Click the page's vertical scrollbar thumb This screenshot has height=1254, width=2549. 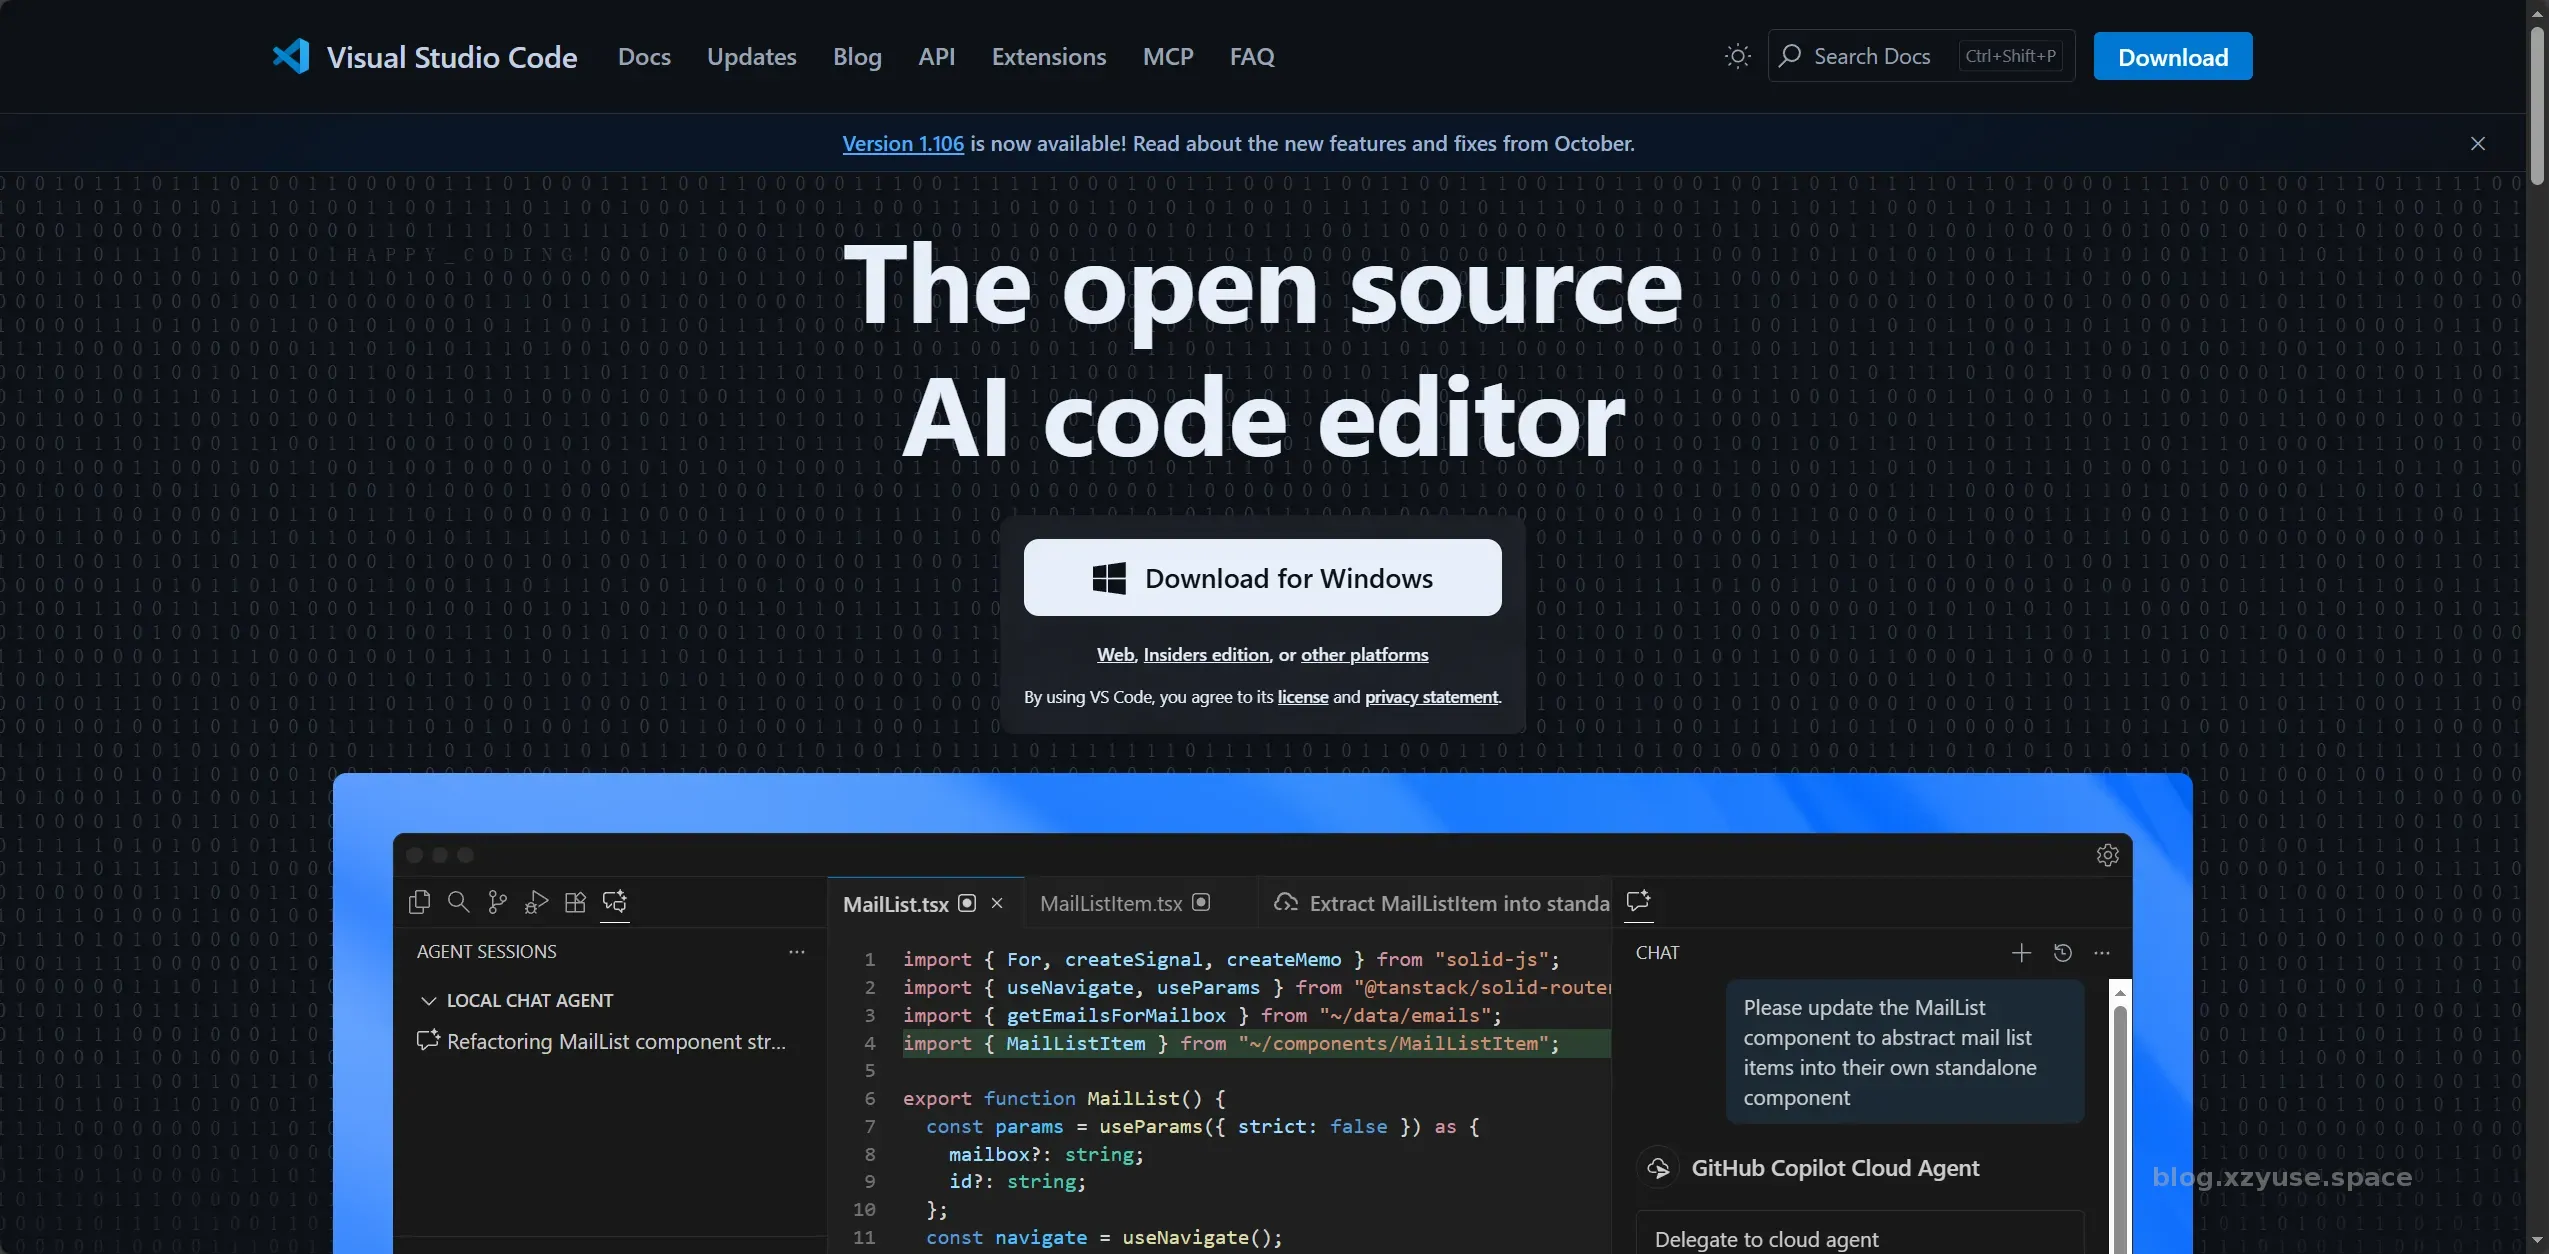(2537, 105)
